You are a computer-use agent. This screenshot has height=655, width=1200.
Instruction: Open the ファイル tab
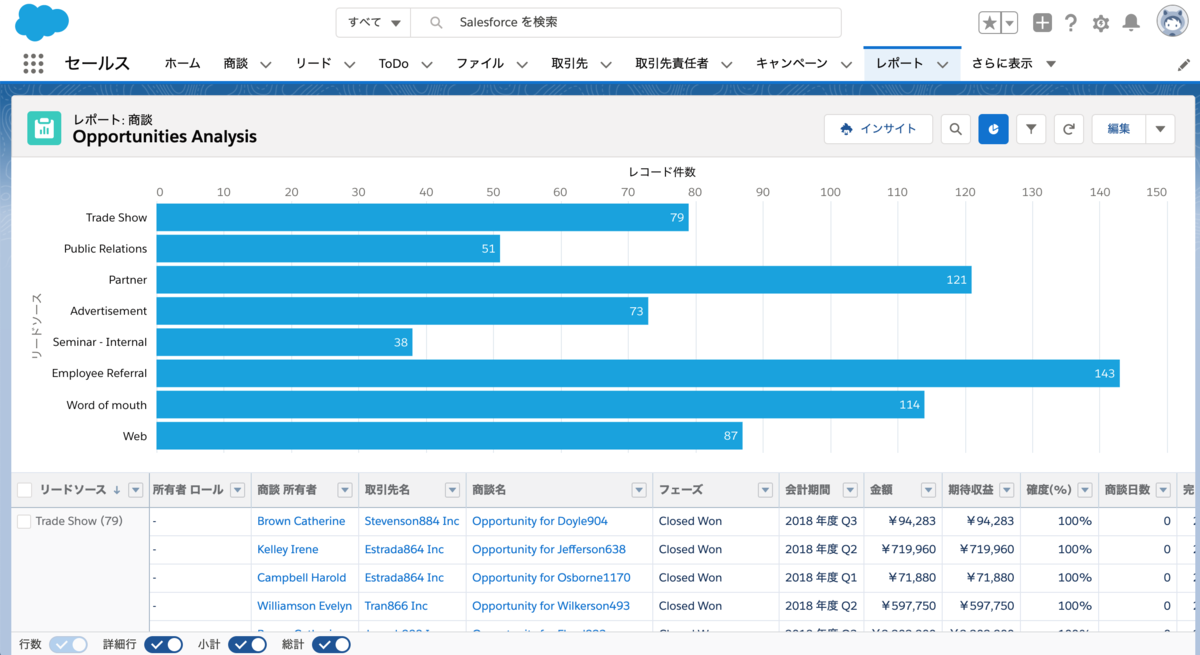click(480, 63)
